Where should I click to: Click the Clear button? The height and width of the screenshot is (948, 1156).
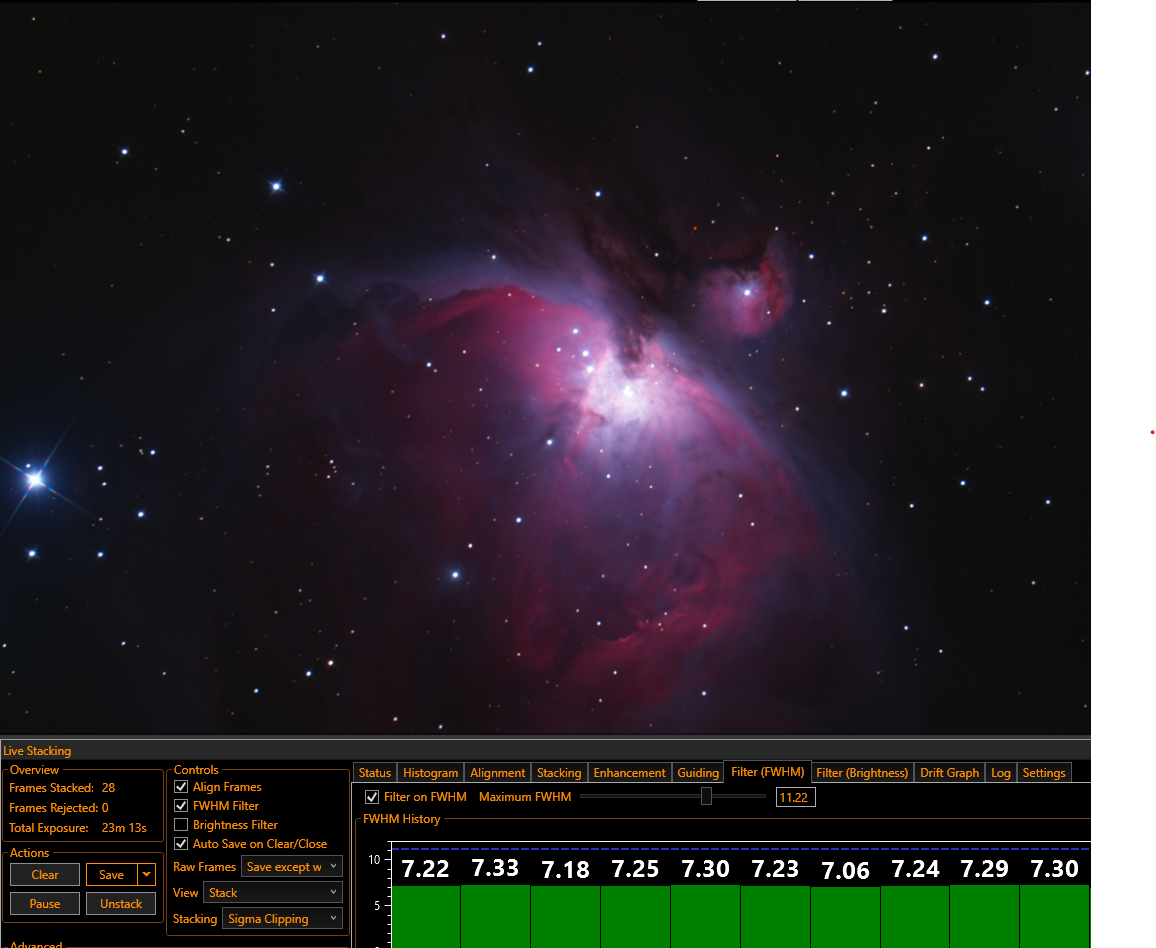[45, 874]
